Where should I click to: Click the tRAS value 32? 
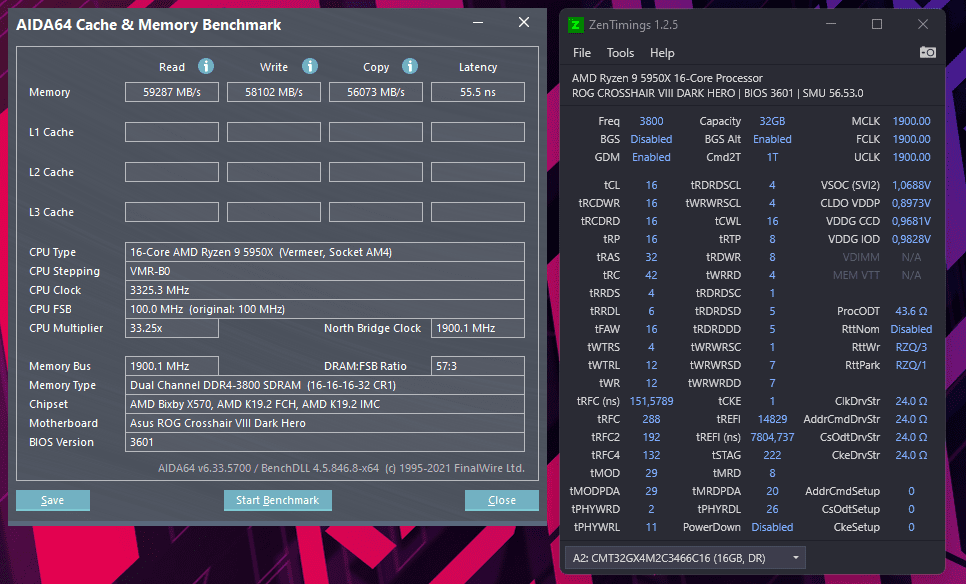(651, 257)
